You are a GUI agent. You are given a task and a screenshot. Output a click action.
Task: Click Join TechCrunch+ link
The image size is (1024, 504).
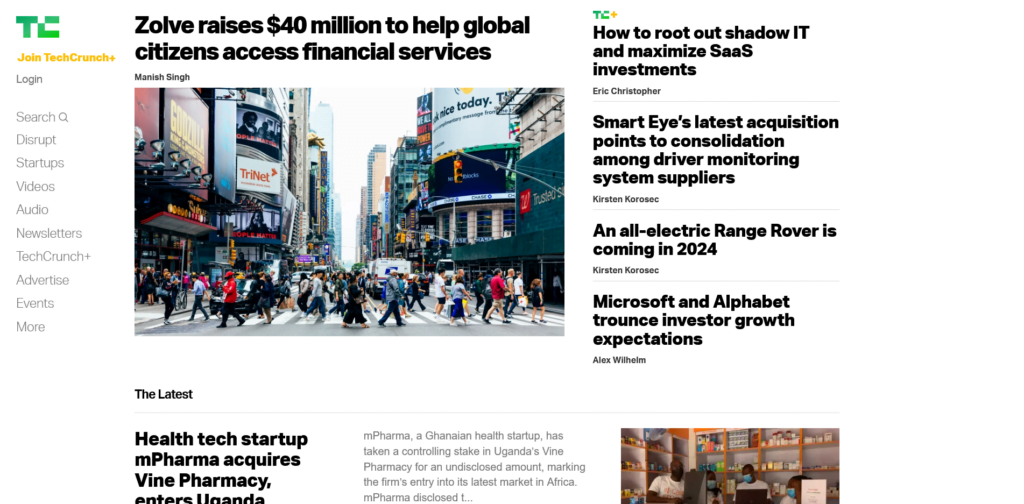pyautogui.click(x=66, y=57)
